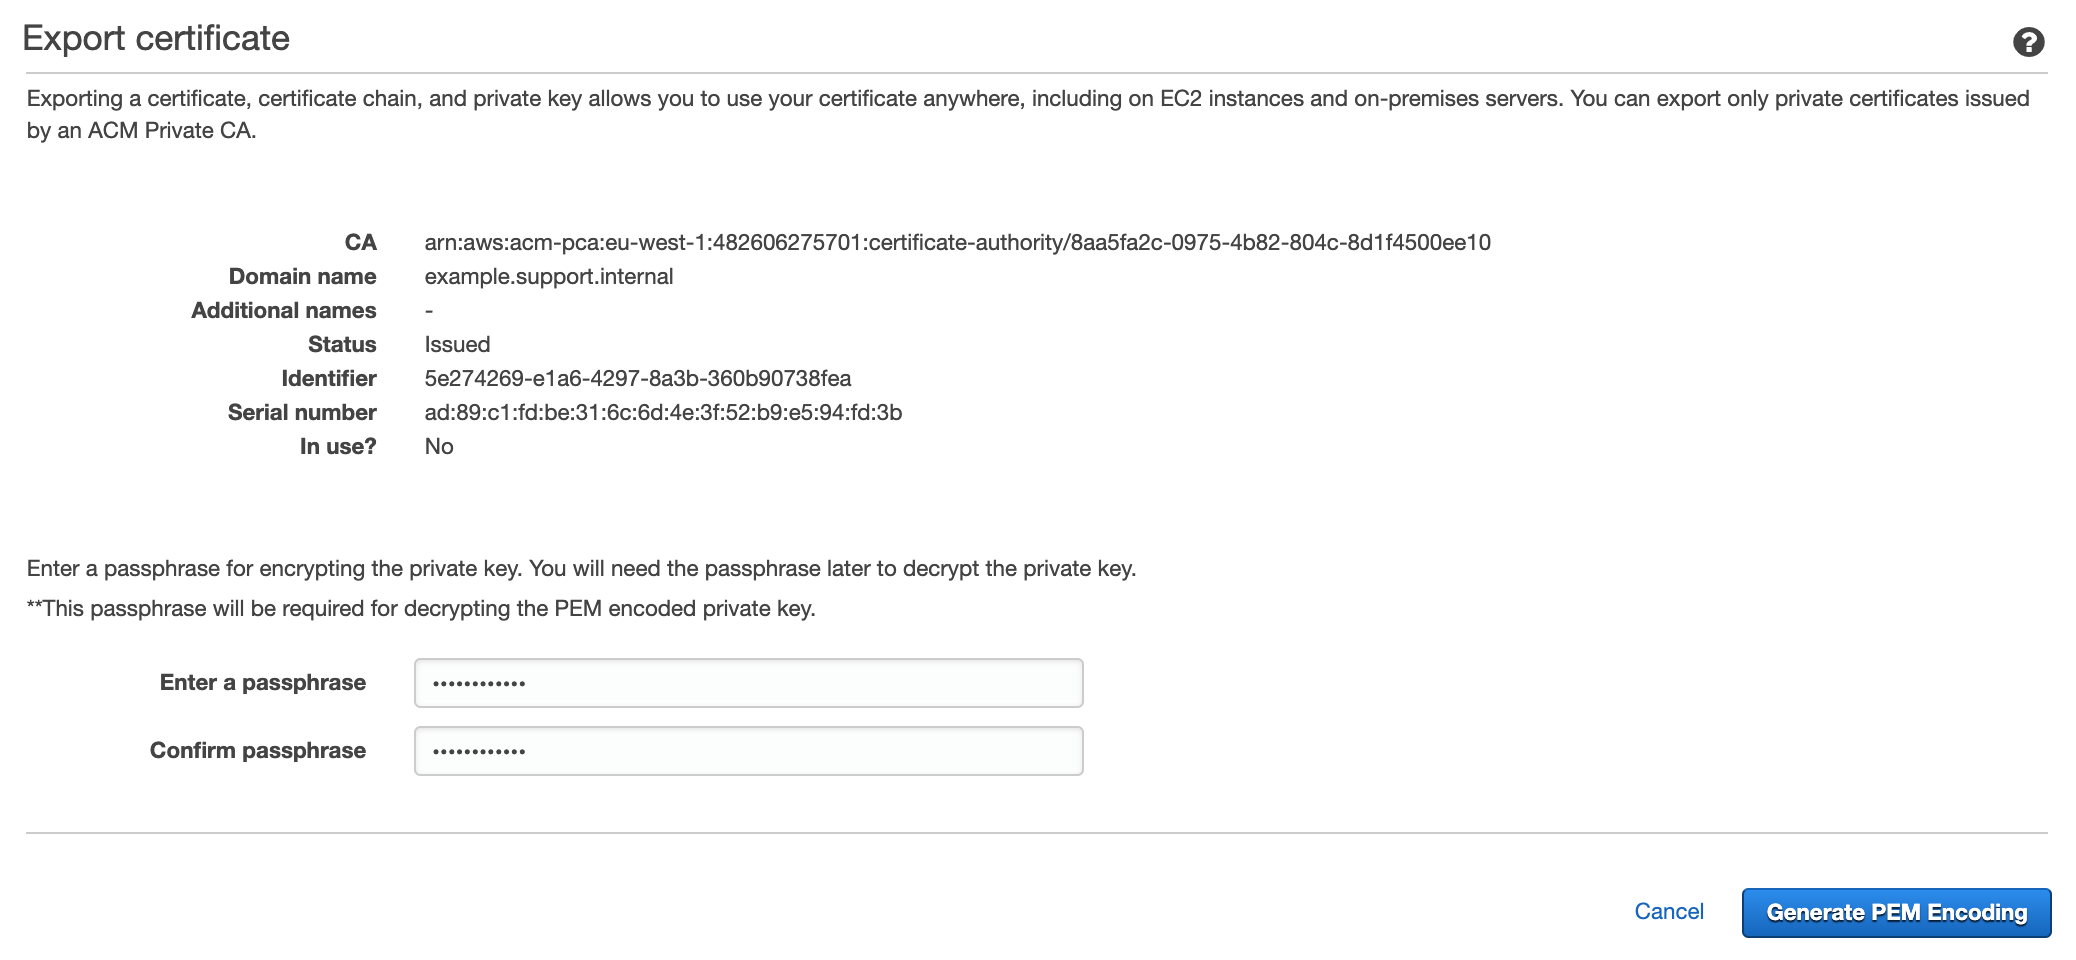Click the Issued status text
The width and height of the screenshot is (2076, 960).
click(456, 344)
